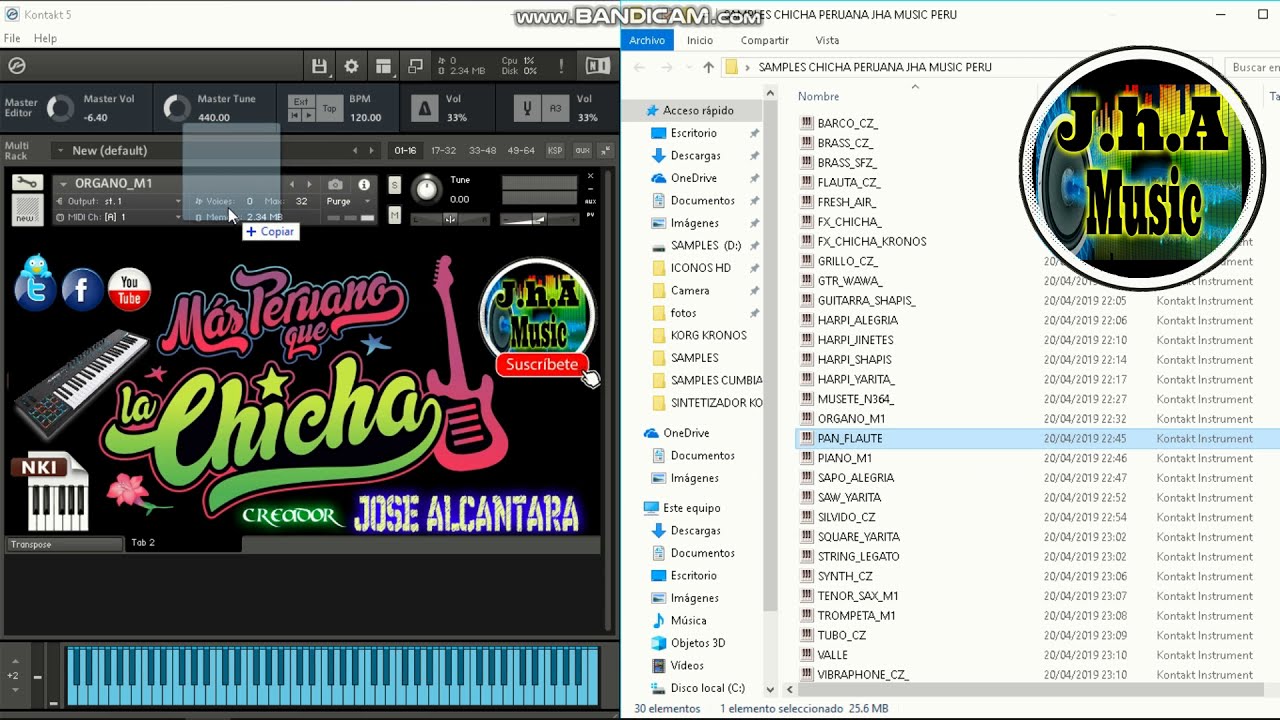Open Kontakt Help menu
1280x720 pixels.
coord(46,38)
